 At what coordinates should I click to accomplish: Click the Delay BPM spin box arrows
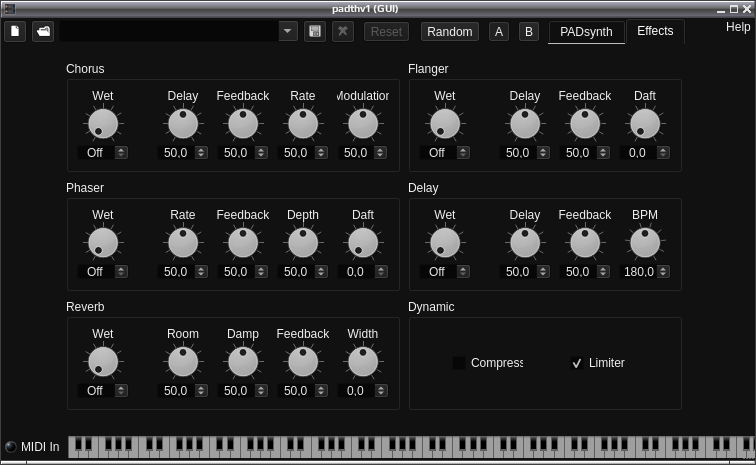tap(663, 272)
